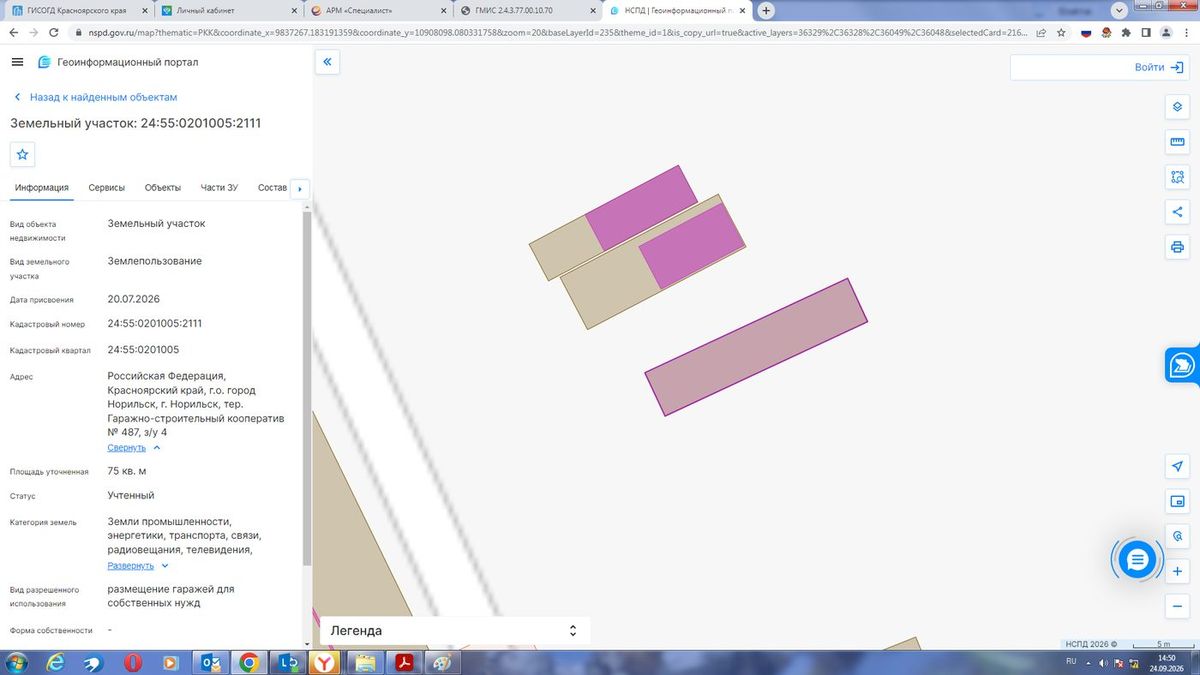Zoom in on the map
This screenshot has width=1200, height=675.
pyautogui.click(x=1177, y=572)
